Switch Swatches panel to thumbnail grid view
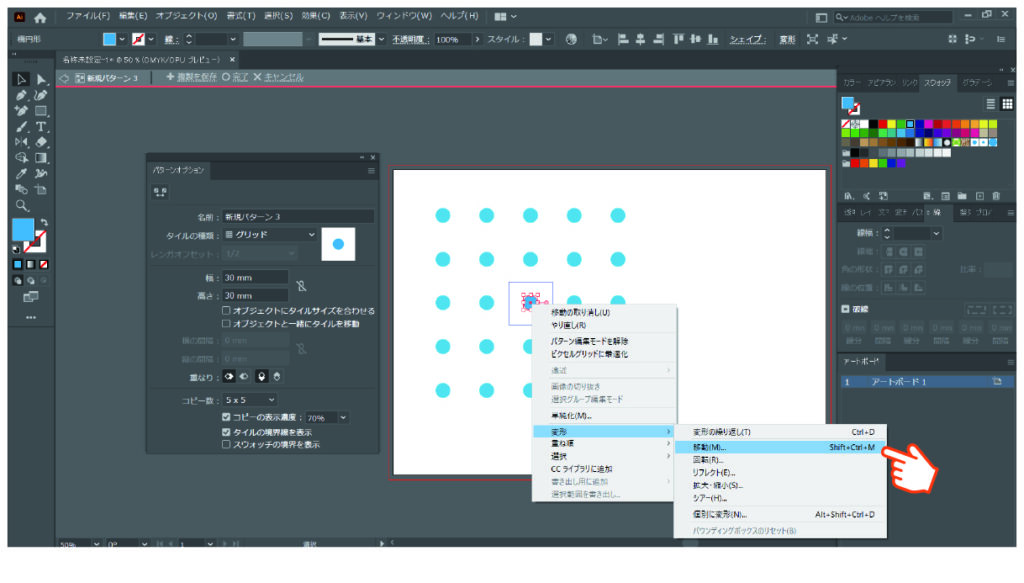 [1007, 104]
